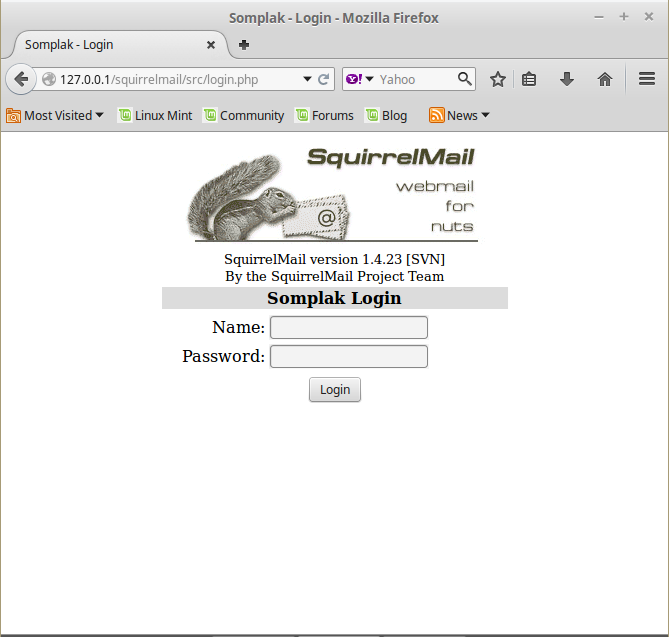Open the Firefox hamburger menu
Screen dimensions: 669x637
pyautogui.click(x=647, y=79)
